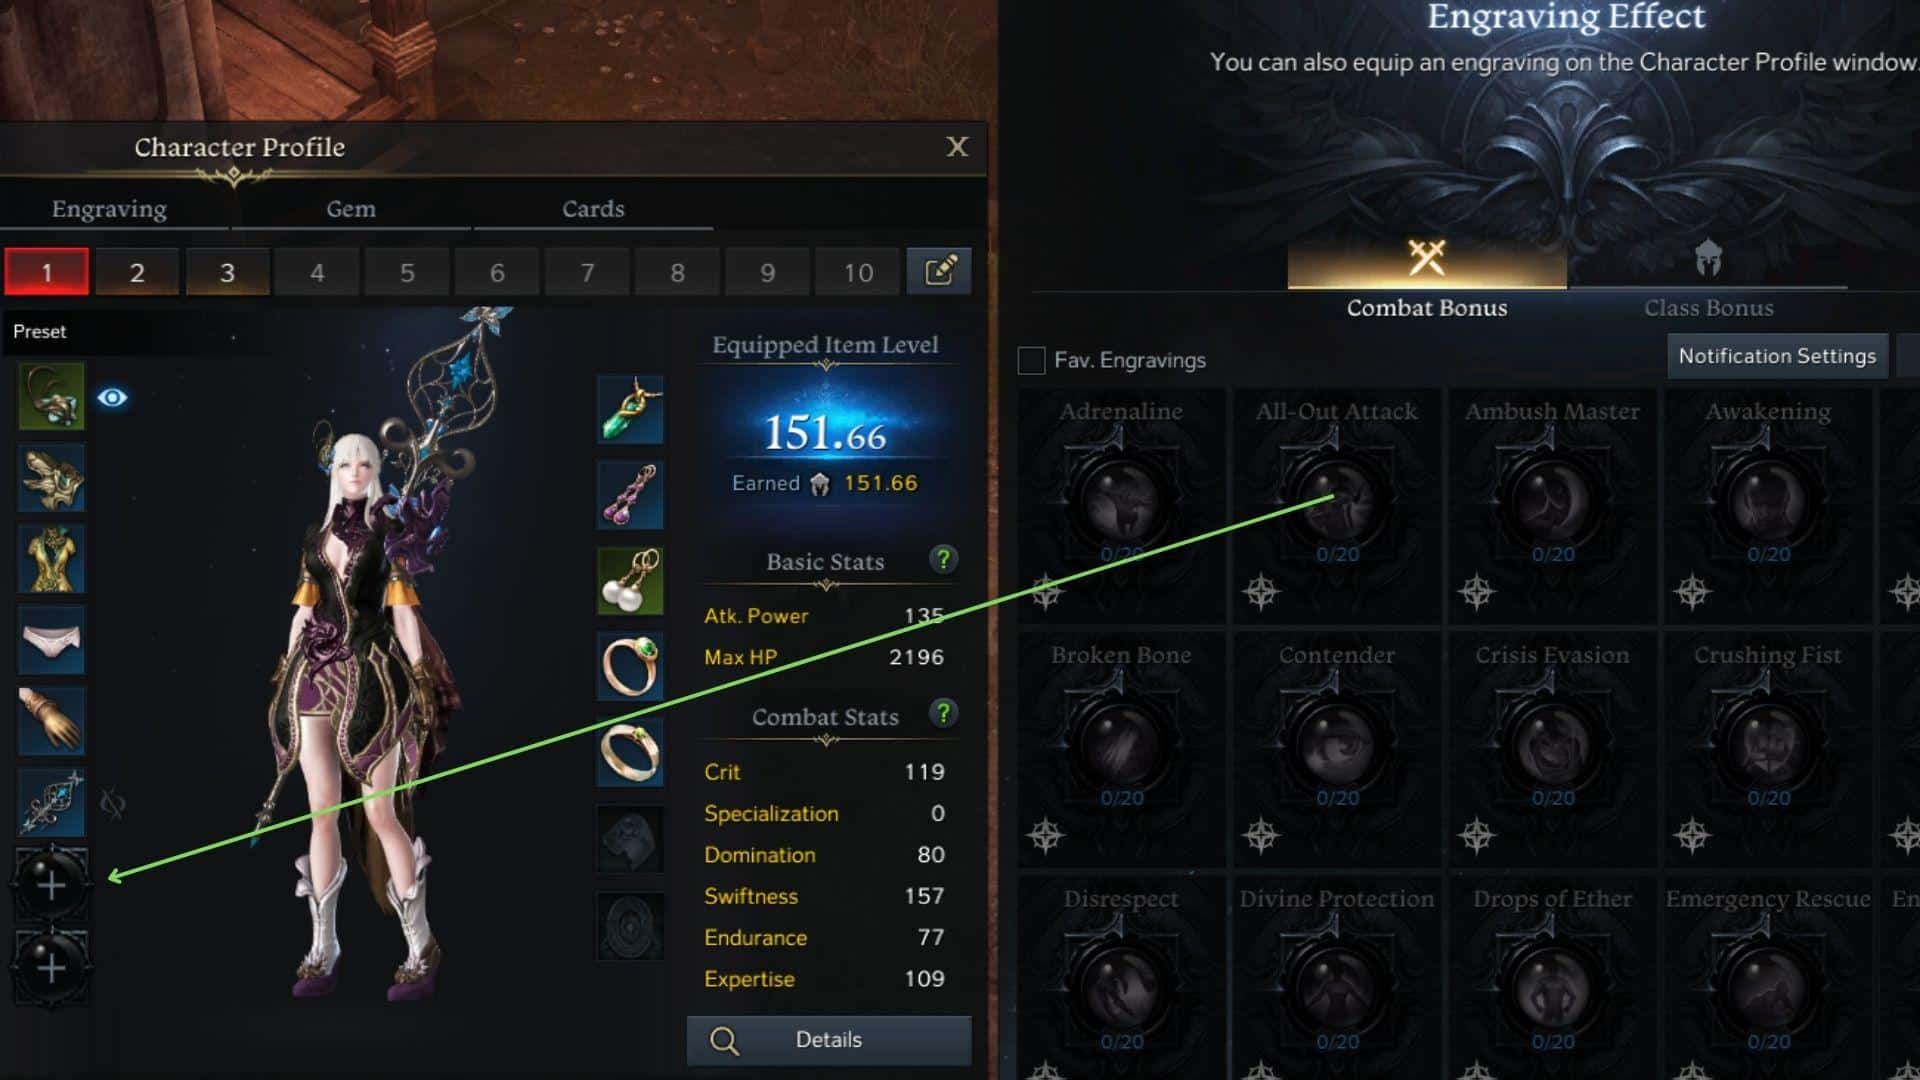1920x1080 pixels.
Task: Click the necklace accessory slot icon
Action: [x=630, y=410]
